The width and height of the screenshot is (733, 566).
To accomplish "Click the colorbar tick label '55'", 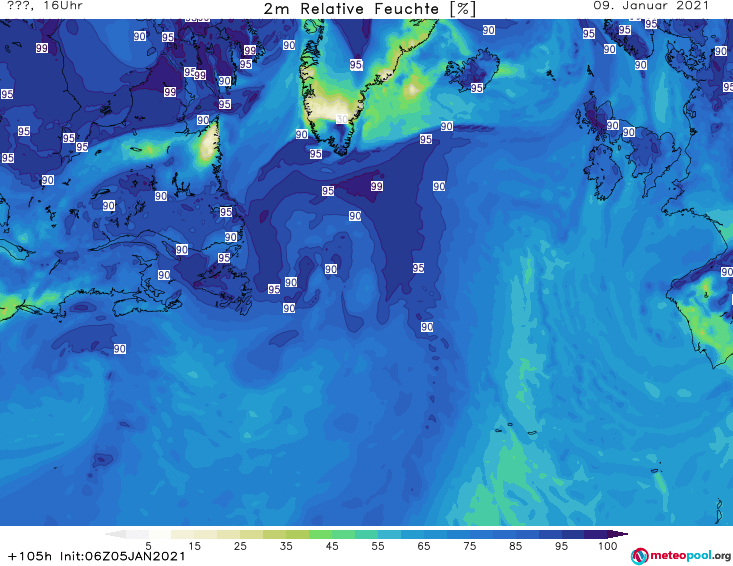I will 378,546.
